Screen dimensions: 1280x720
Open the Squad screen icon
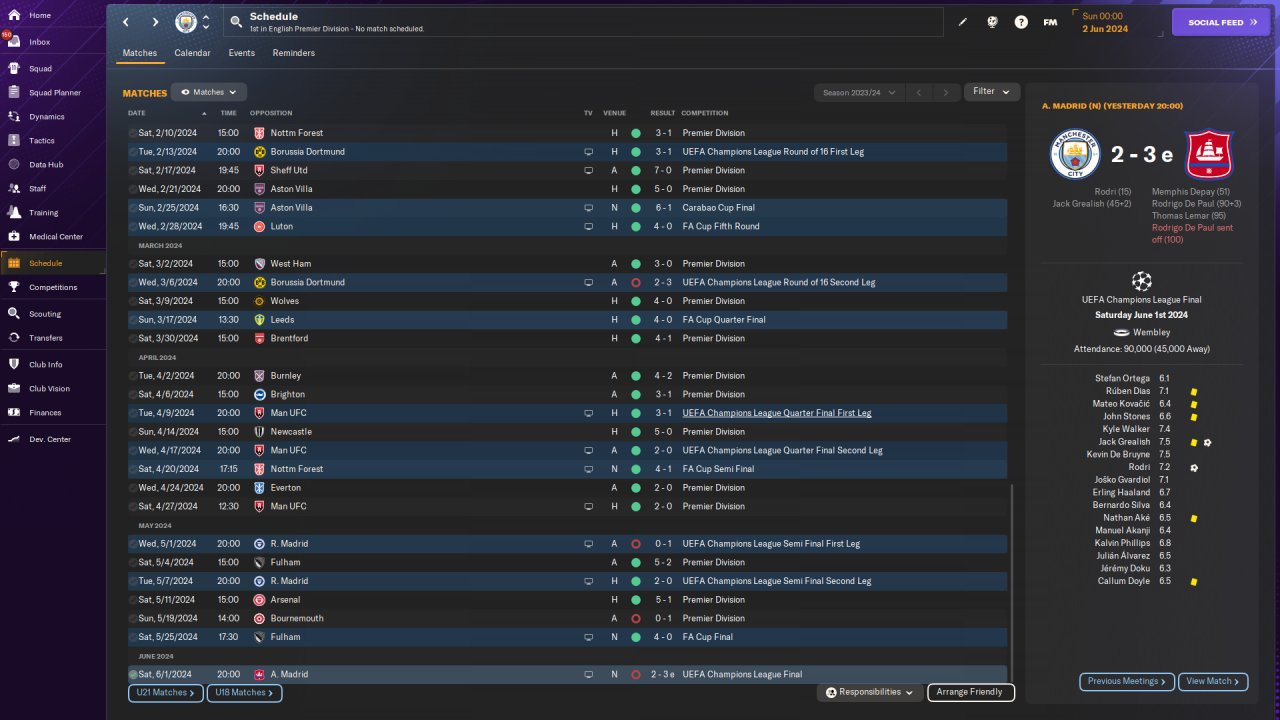(x=14, y=69)
